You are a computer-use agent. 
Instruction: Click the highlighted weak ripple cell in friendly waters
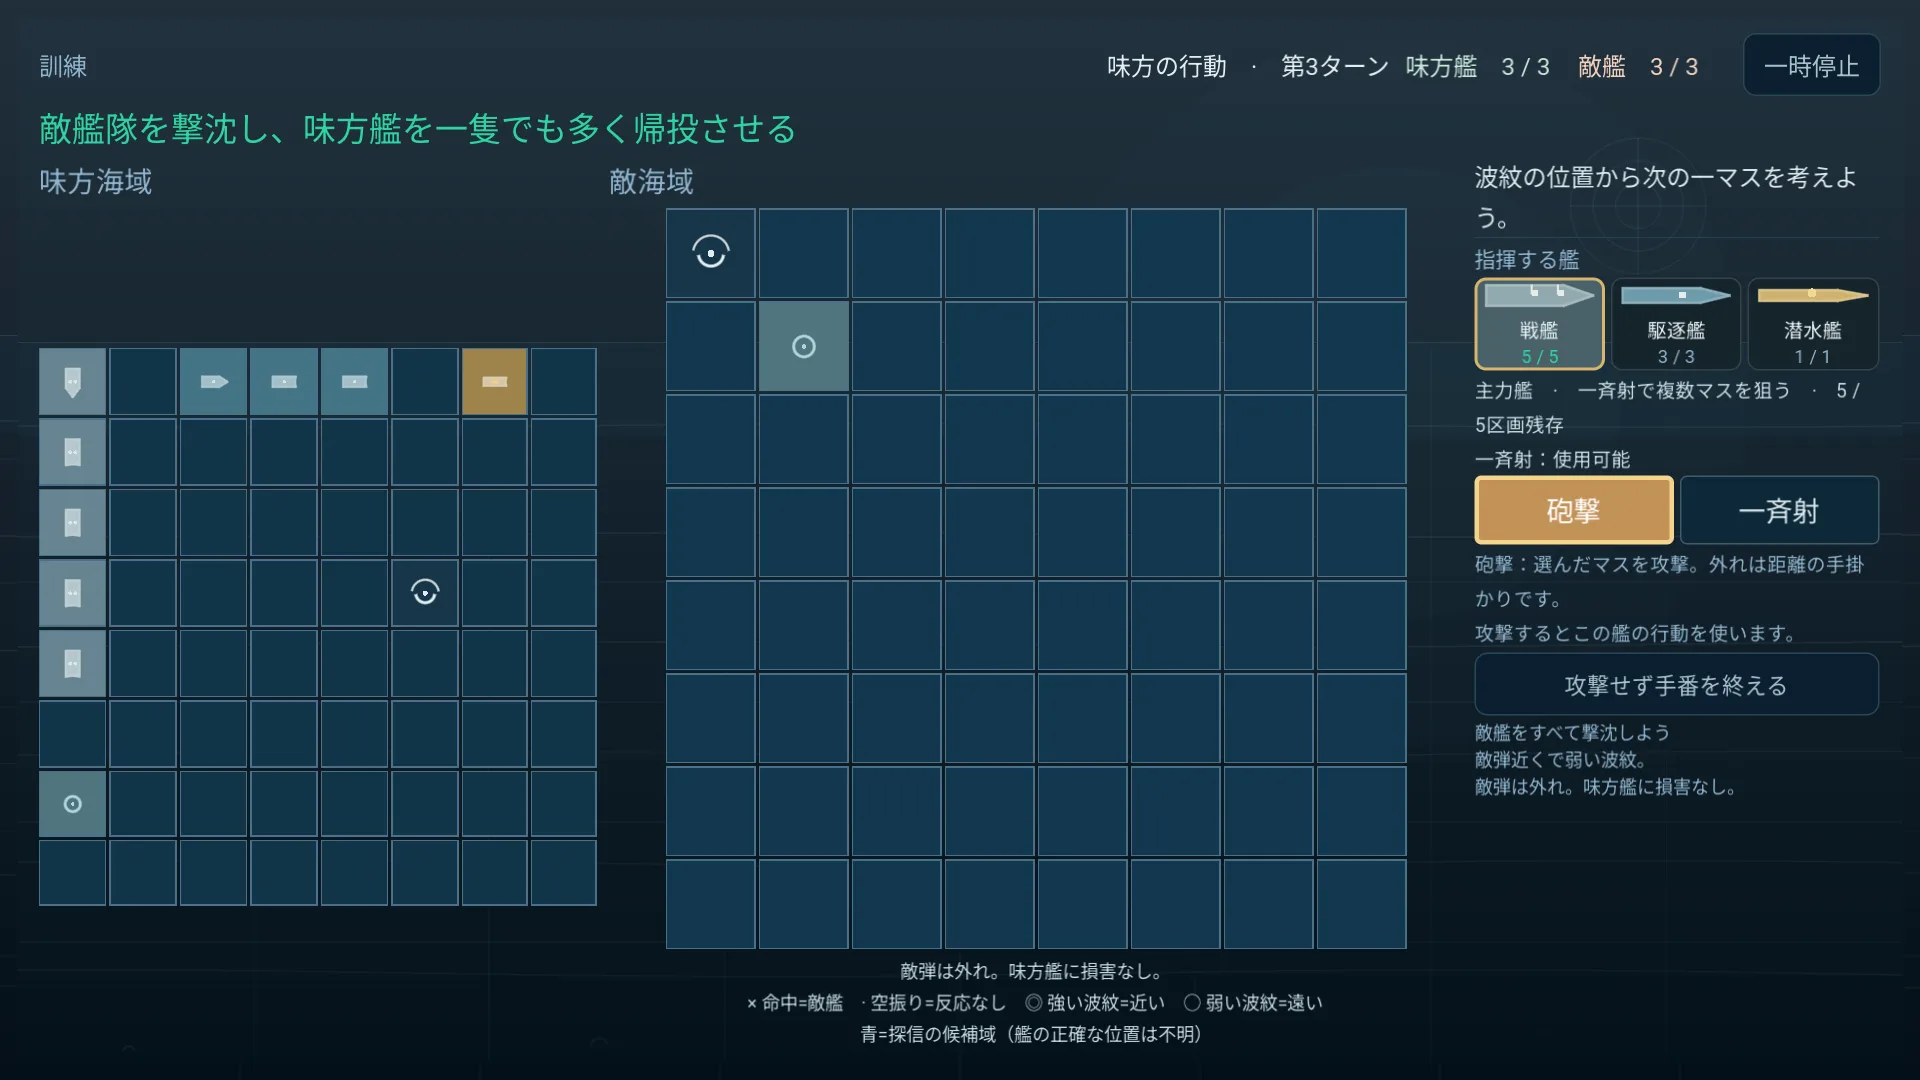[x=73, y=804]
